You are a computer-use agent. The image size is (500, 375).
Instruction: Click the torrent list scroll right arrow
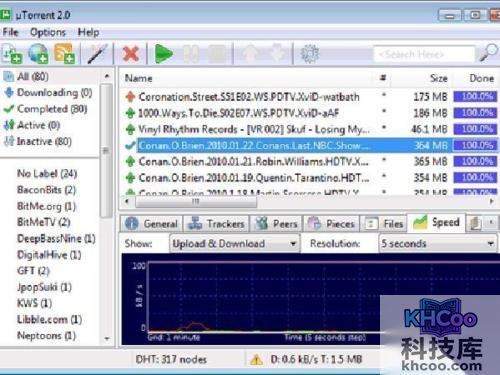[492, 201]
